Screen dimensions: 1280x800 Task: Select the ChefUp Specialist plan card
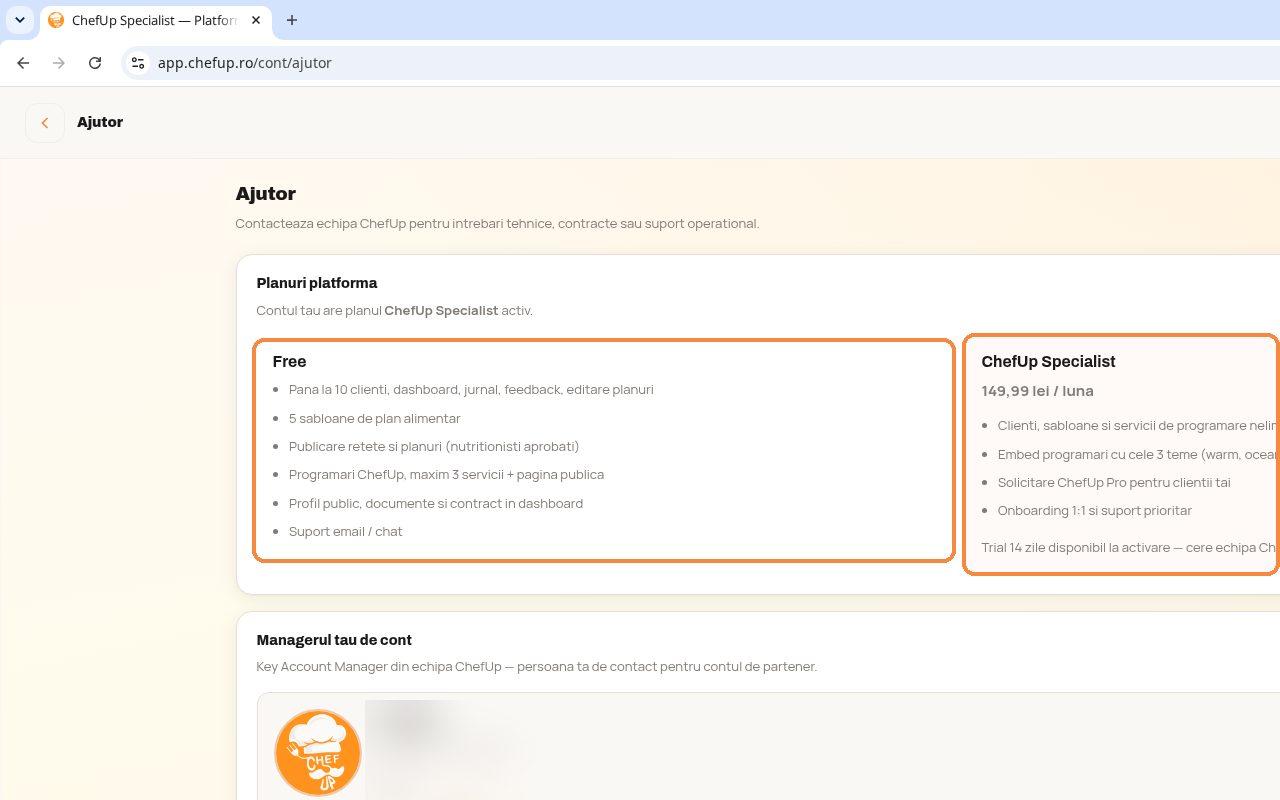coord(1121,454)
